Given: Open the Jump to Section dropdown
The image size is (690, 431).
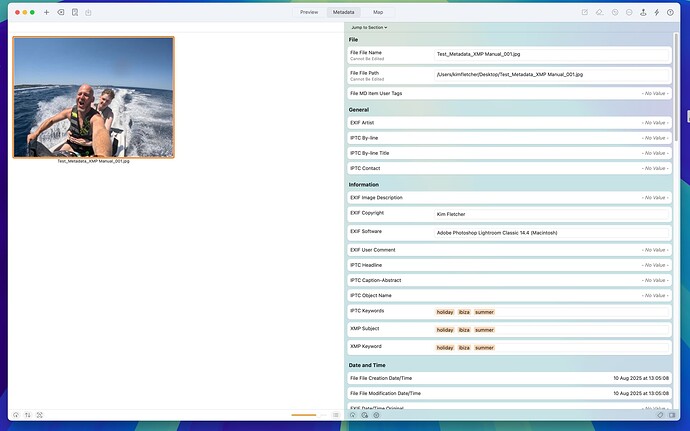Looking at the screenshot, I should click(x=369, y=27).
